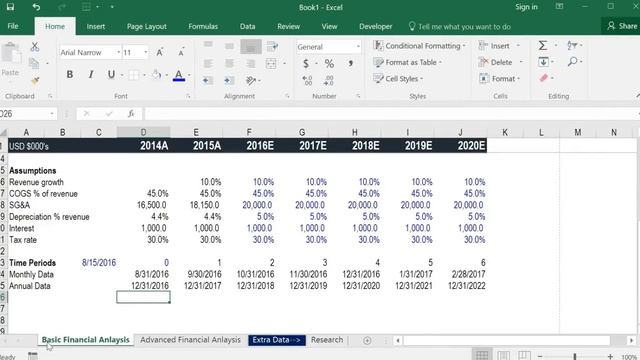Screen dimensions: 640x360
Task: Open the Data ribbon tab
Action: coord(247,27)
